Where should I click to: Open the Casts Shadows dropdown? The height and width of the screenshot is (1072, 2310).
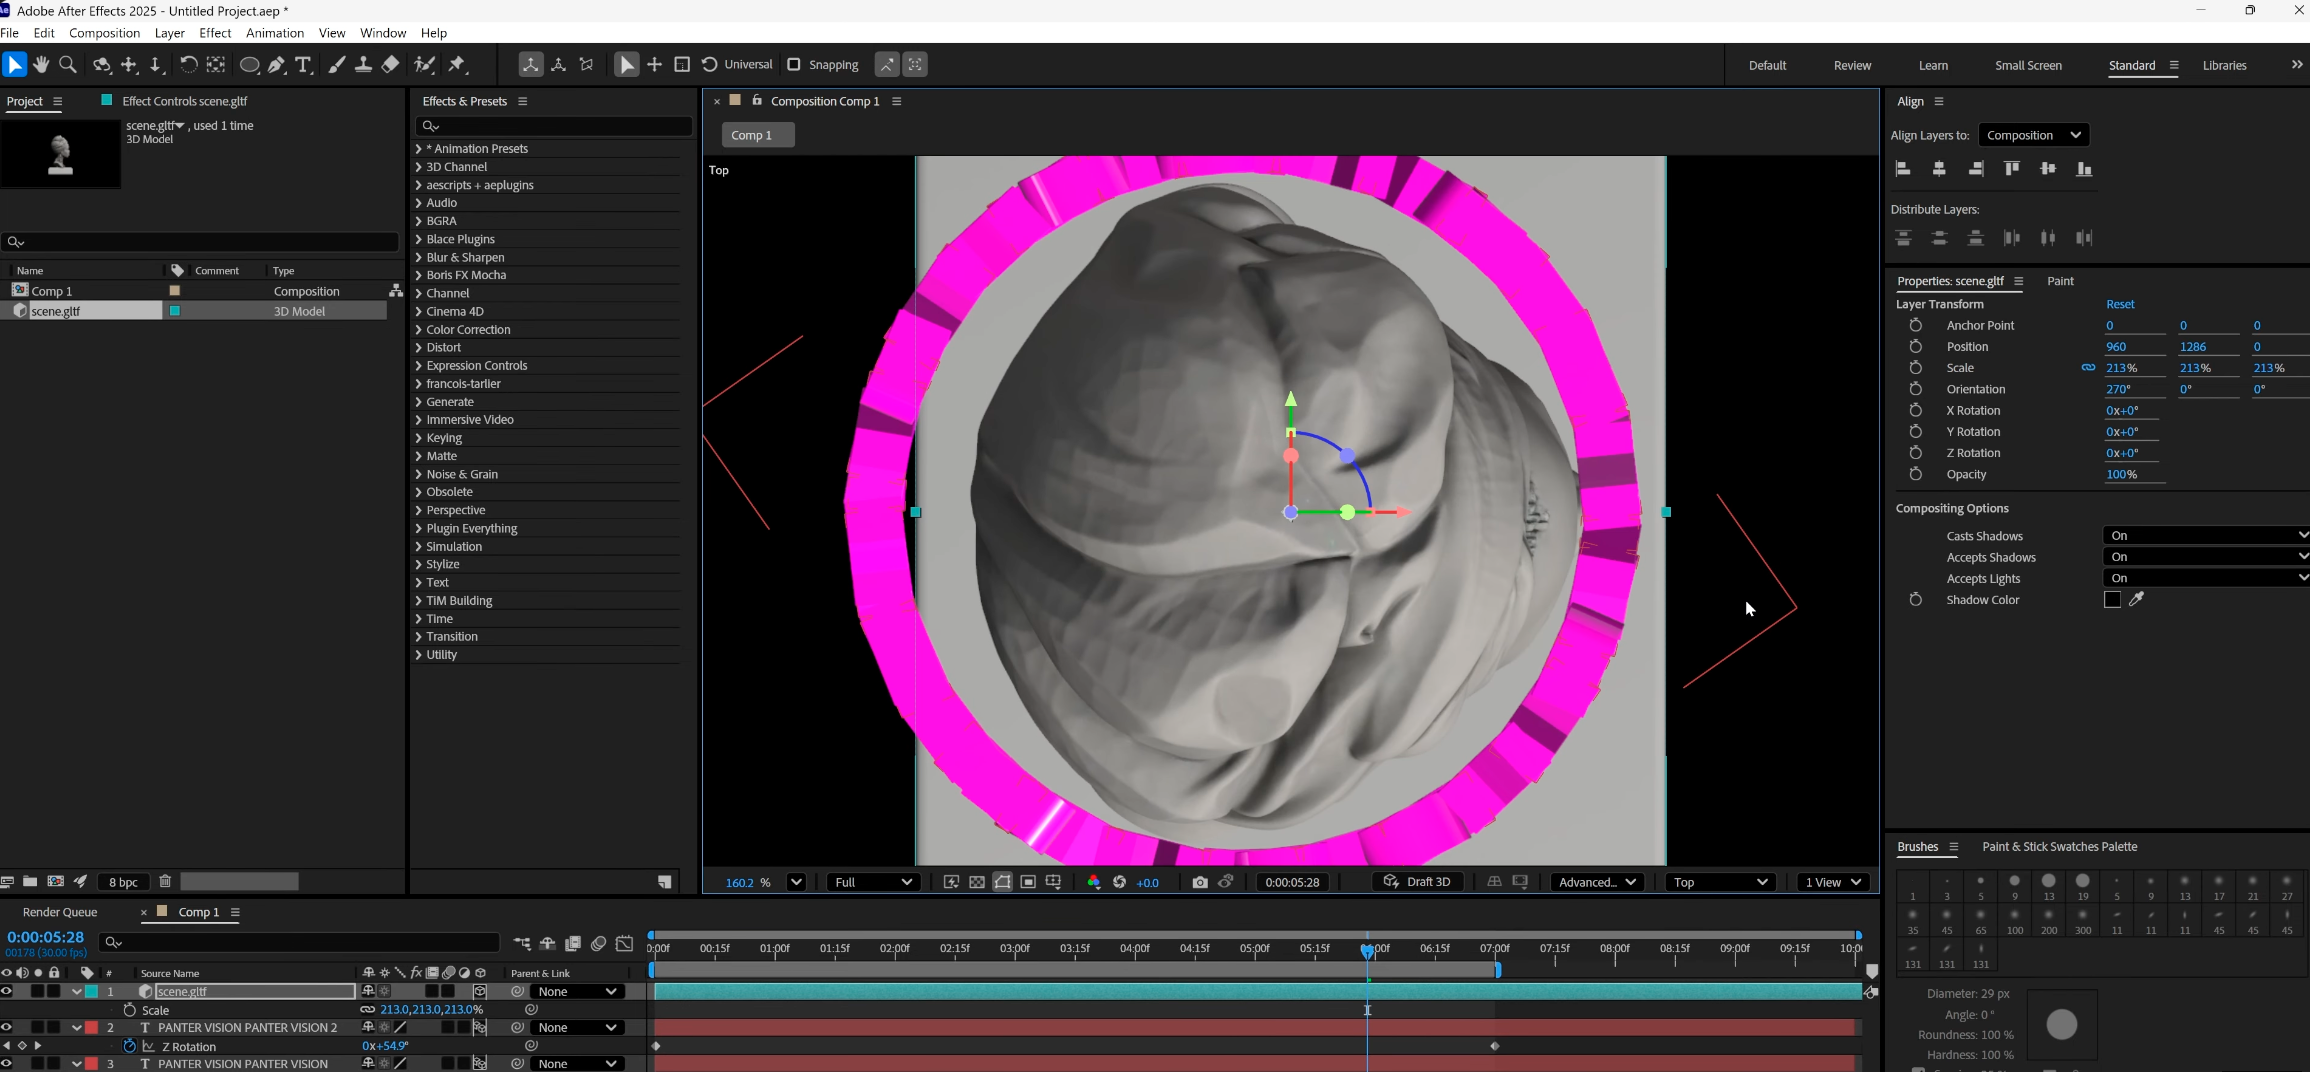click(2205, 536)
